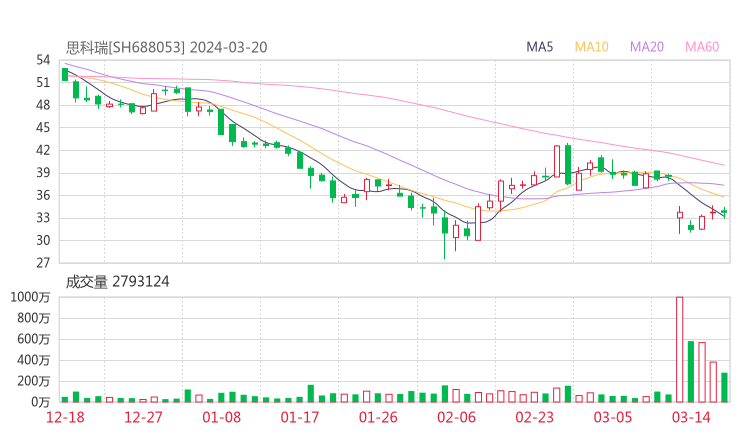Image resolution: width=740 pixels, height=440 pixels.
Task: Click the 01-08 date axis label
Action: (221, 417)
